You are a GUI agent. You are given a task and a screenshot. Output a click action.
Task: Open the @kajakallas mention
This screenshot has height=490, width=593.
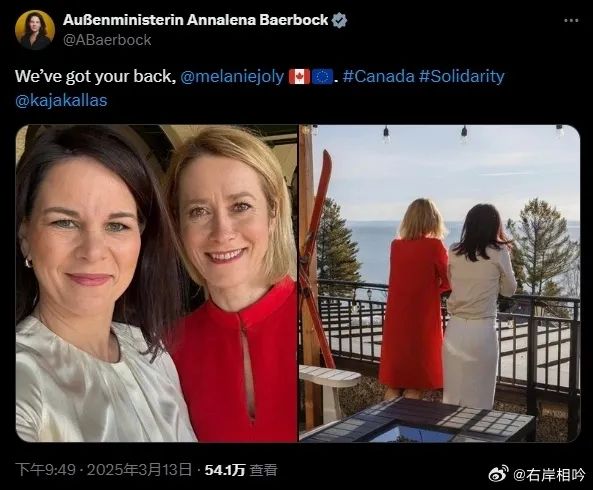click(x=61, y=101)
